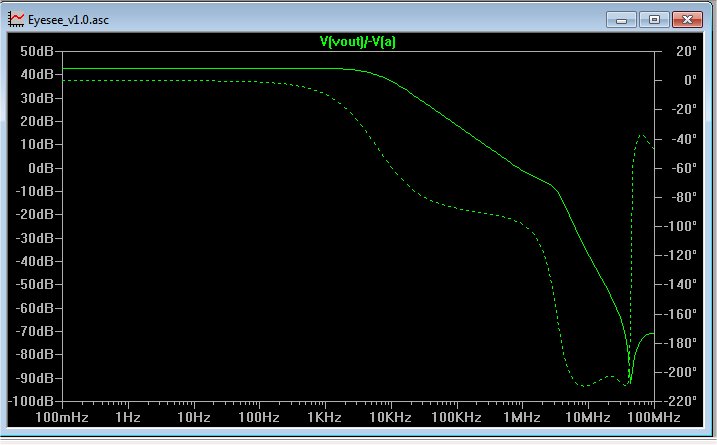The height and width of the screenshot is (445, 717).
Task: Click the -140° right axis label
Action: point(681,284)
